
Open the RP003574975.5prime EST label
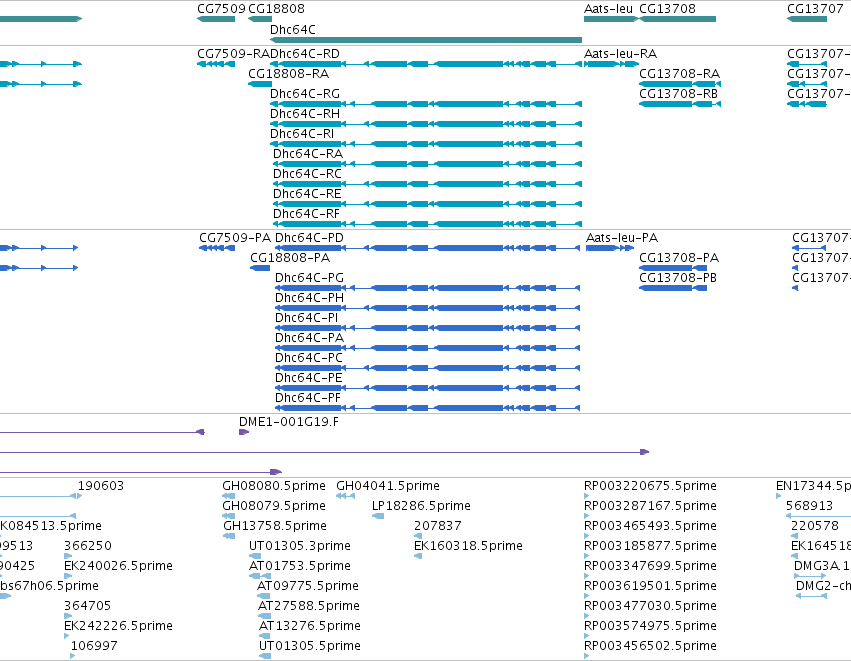point(650,626)
